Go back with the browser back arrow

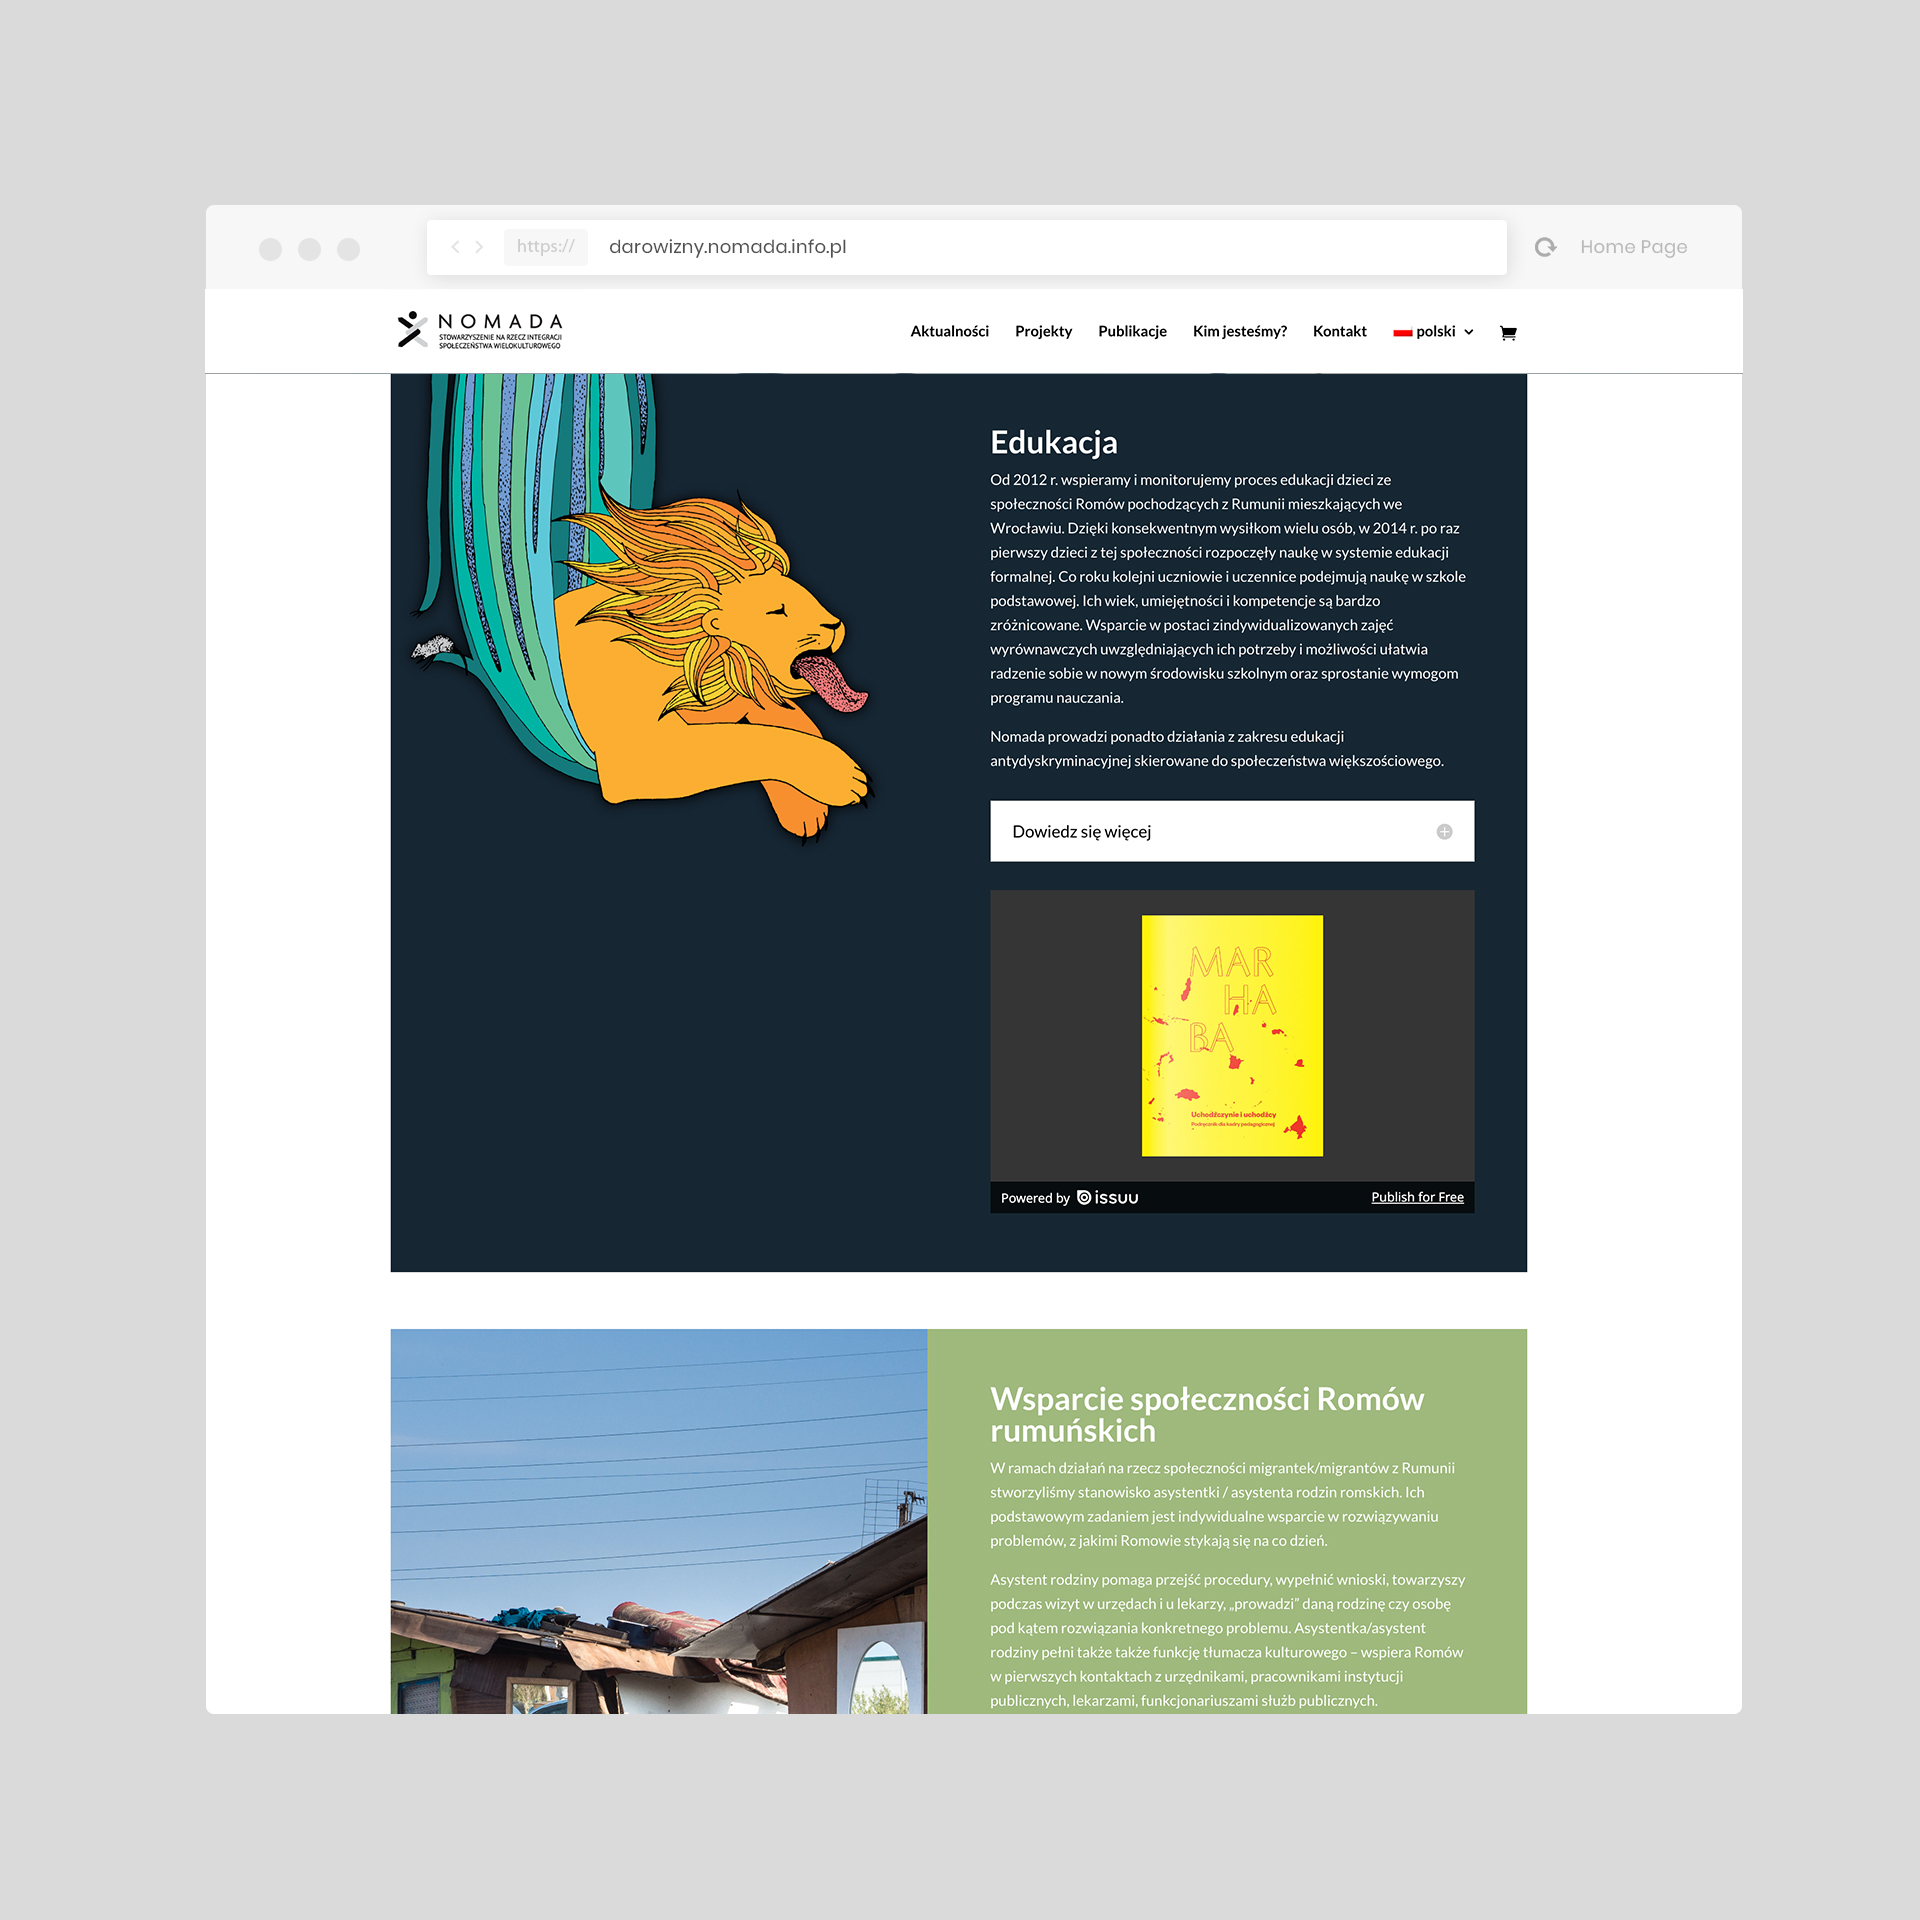(455, 247)
